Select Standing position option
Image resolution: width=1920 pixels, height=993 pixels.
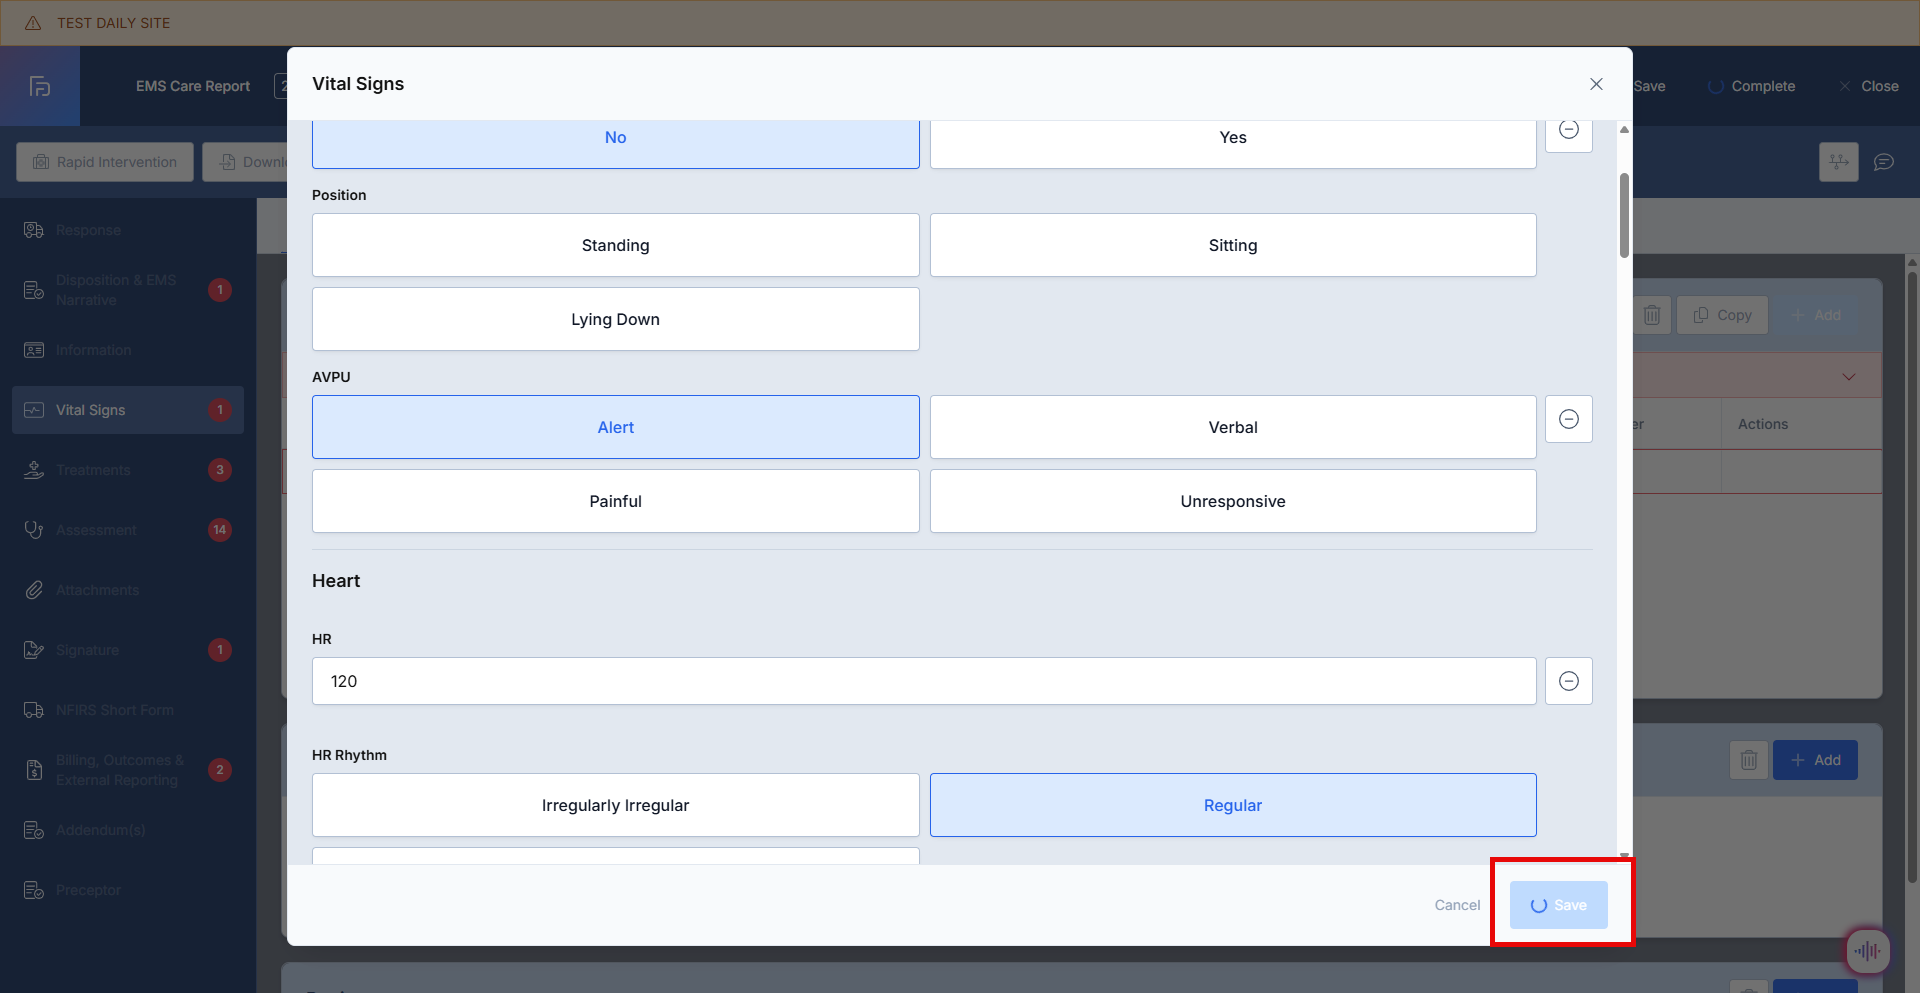click(x=615, y=245)
